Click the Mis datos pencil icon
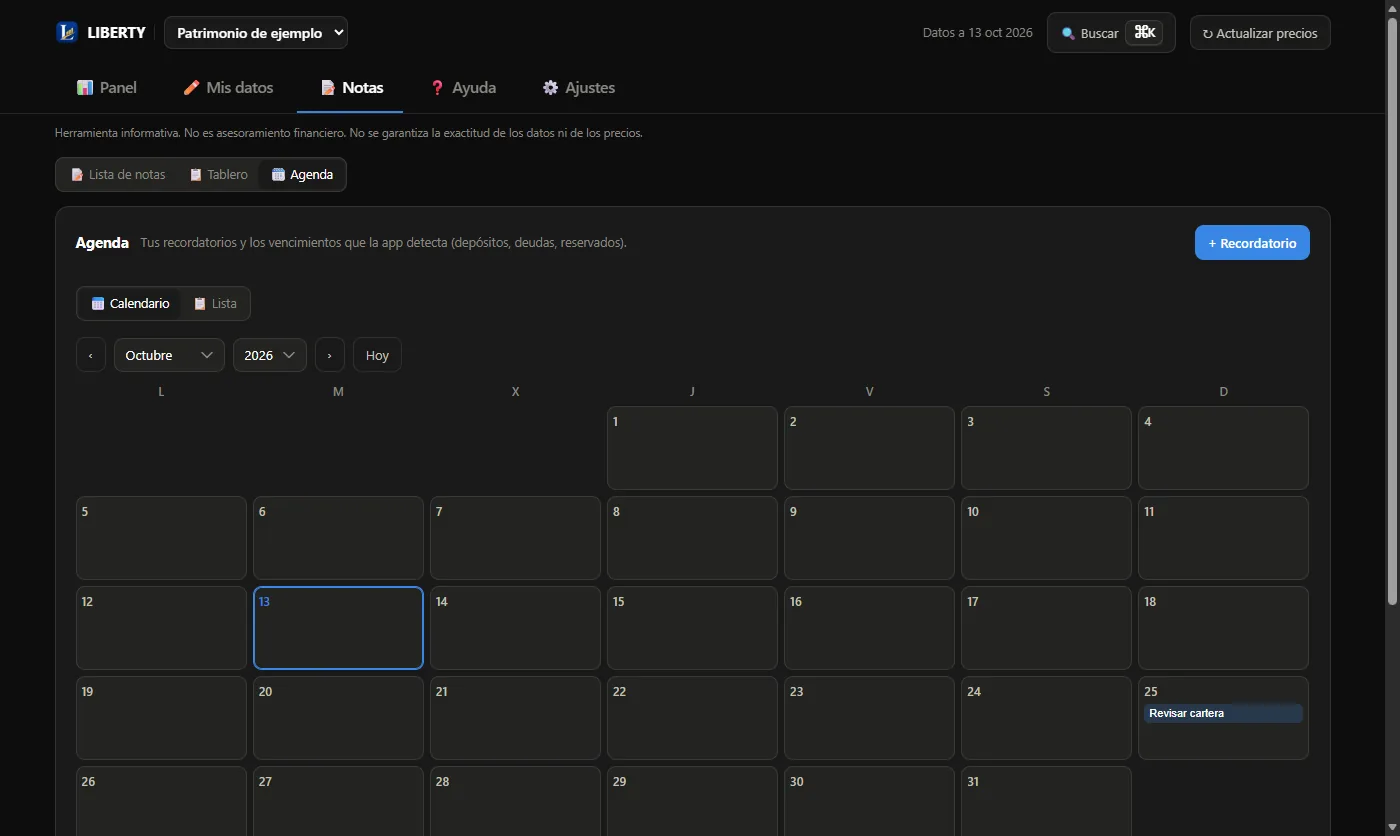1400x836 pixels. point(192,87)
